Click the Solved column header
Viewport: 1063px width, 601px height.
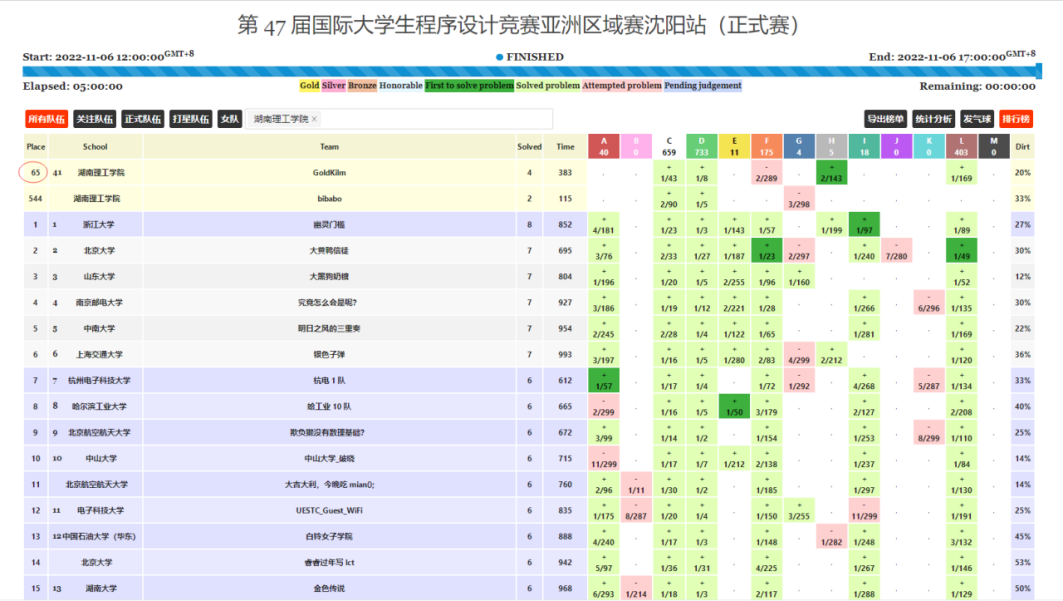529,146
